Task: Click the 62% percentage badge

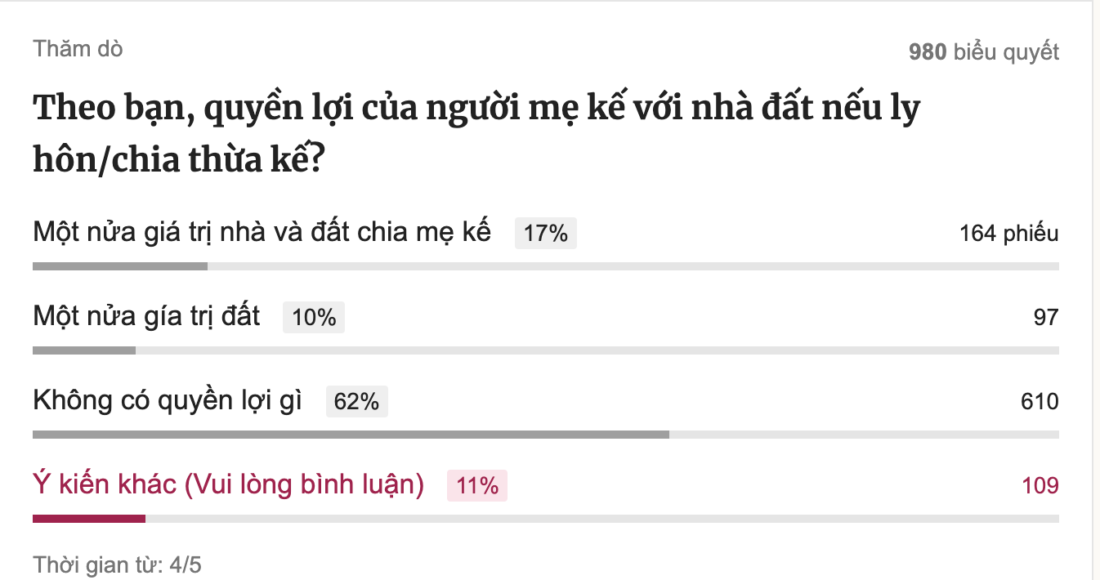Action: point(356,401)
